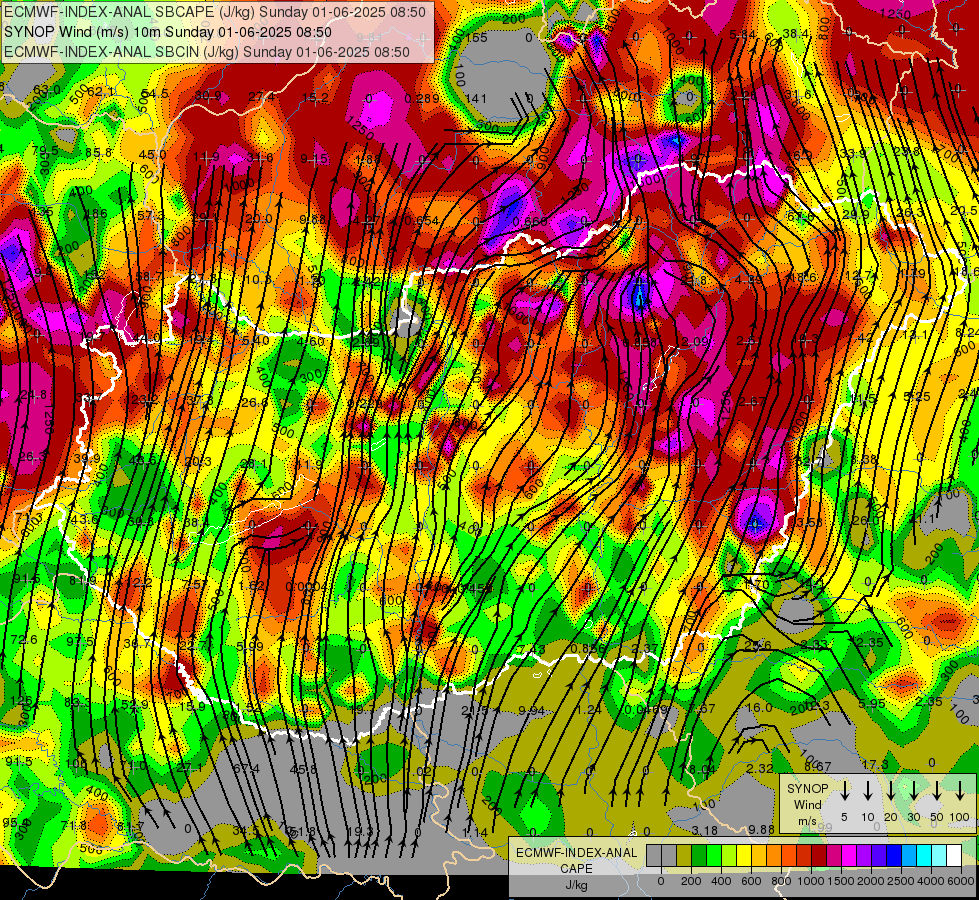Viewport: 979px width, 900px height.
Task: Click the 17.3 map value
Action: (875, 764)
